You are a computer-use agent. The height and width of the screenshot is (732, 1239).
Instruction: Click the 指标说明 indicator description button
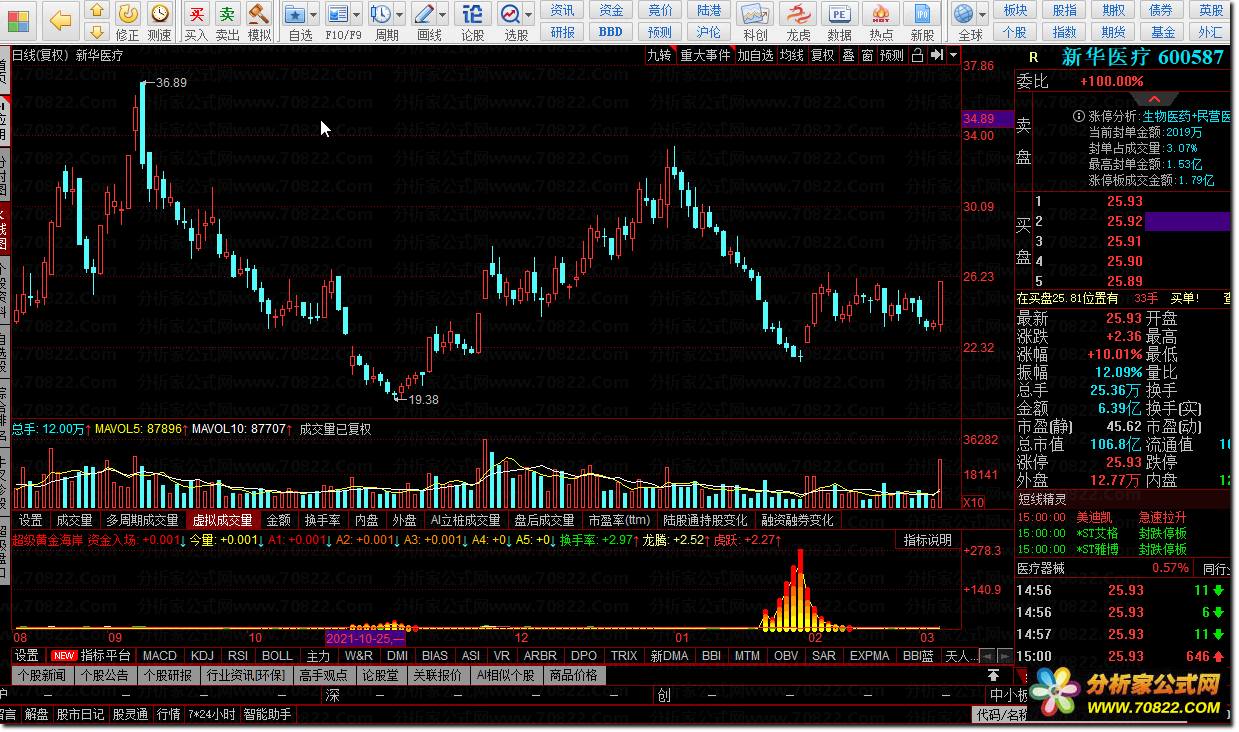(928, 540)
